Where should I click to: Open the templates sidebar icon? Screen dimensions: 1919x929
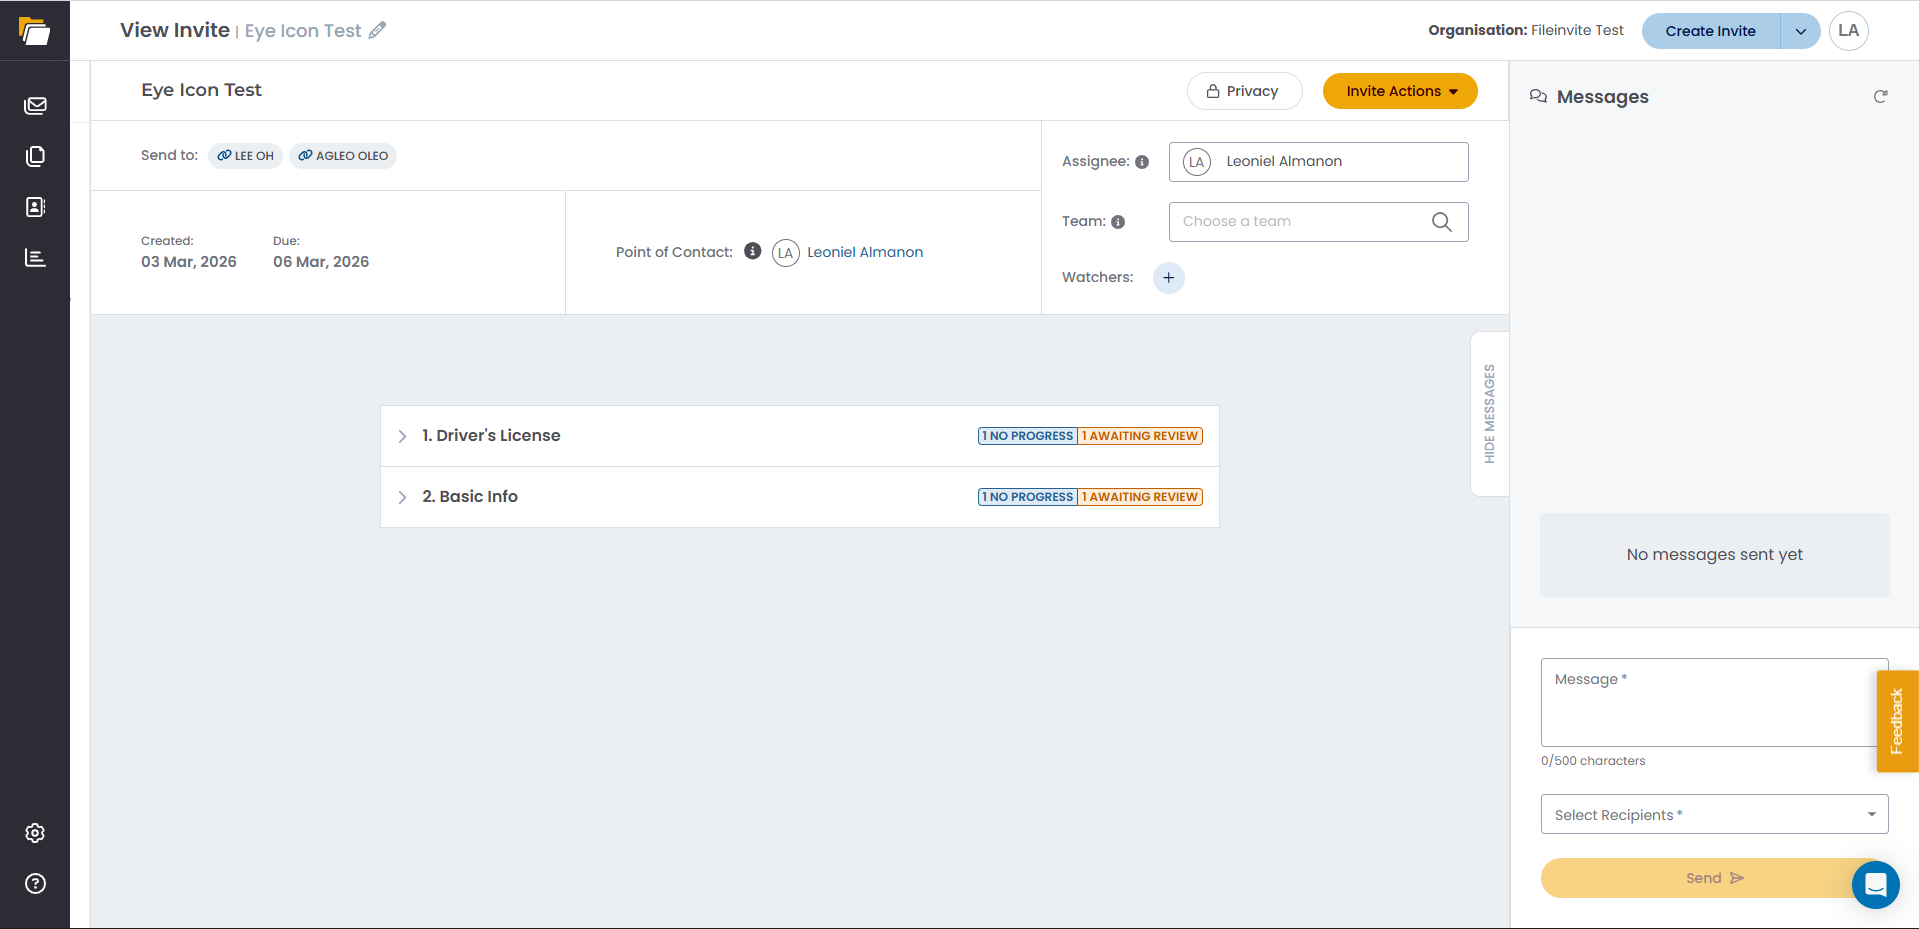[35, 156]
